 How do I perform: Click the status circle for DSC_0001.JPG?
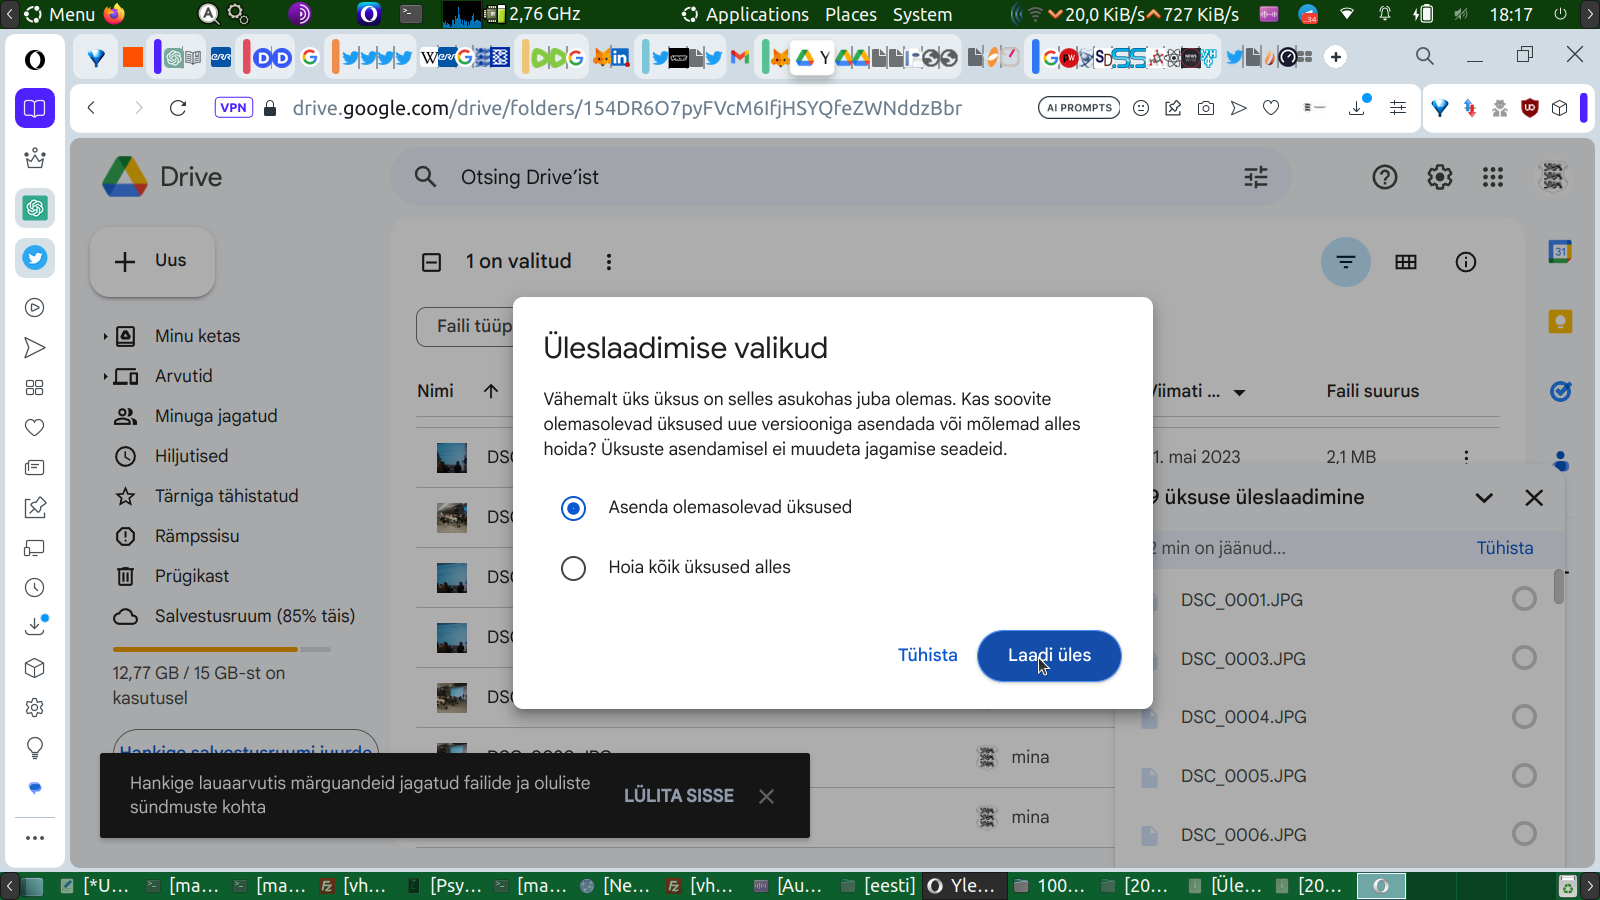click(x=1524, y=599)
